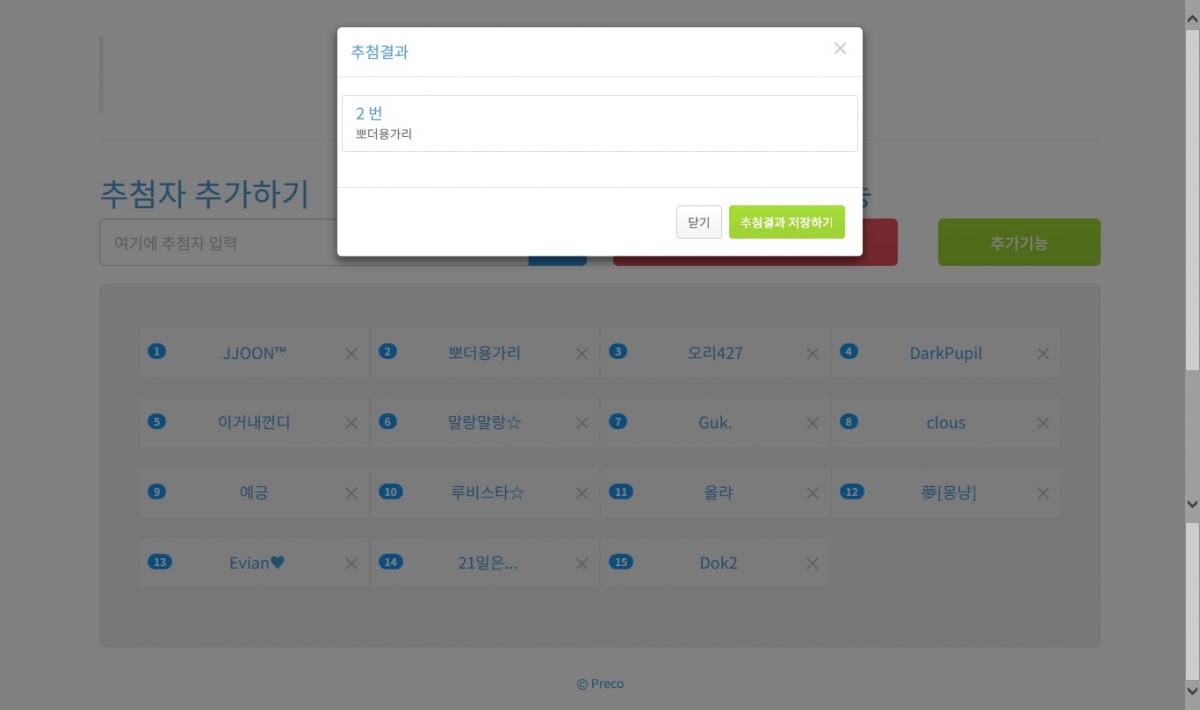Remove Evian♥ entry with X icon
This screenshot has height=710, width=1200.
(351, 564)
